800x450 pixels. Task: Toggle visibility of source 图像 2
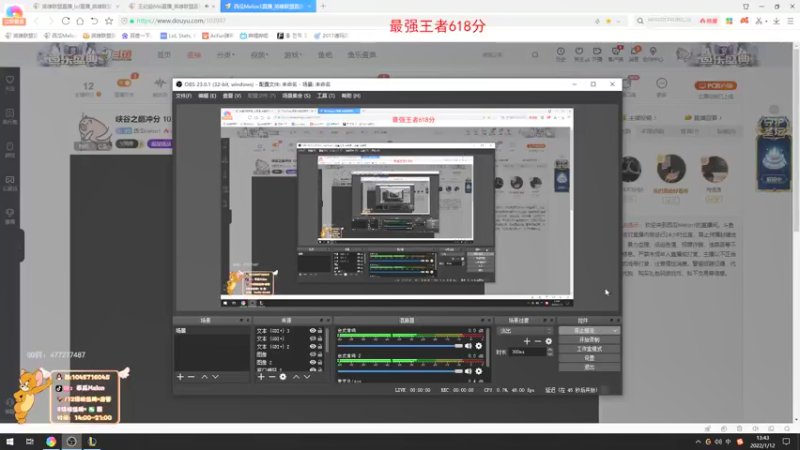313,362
